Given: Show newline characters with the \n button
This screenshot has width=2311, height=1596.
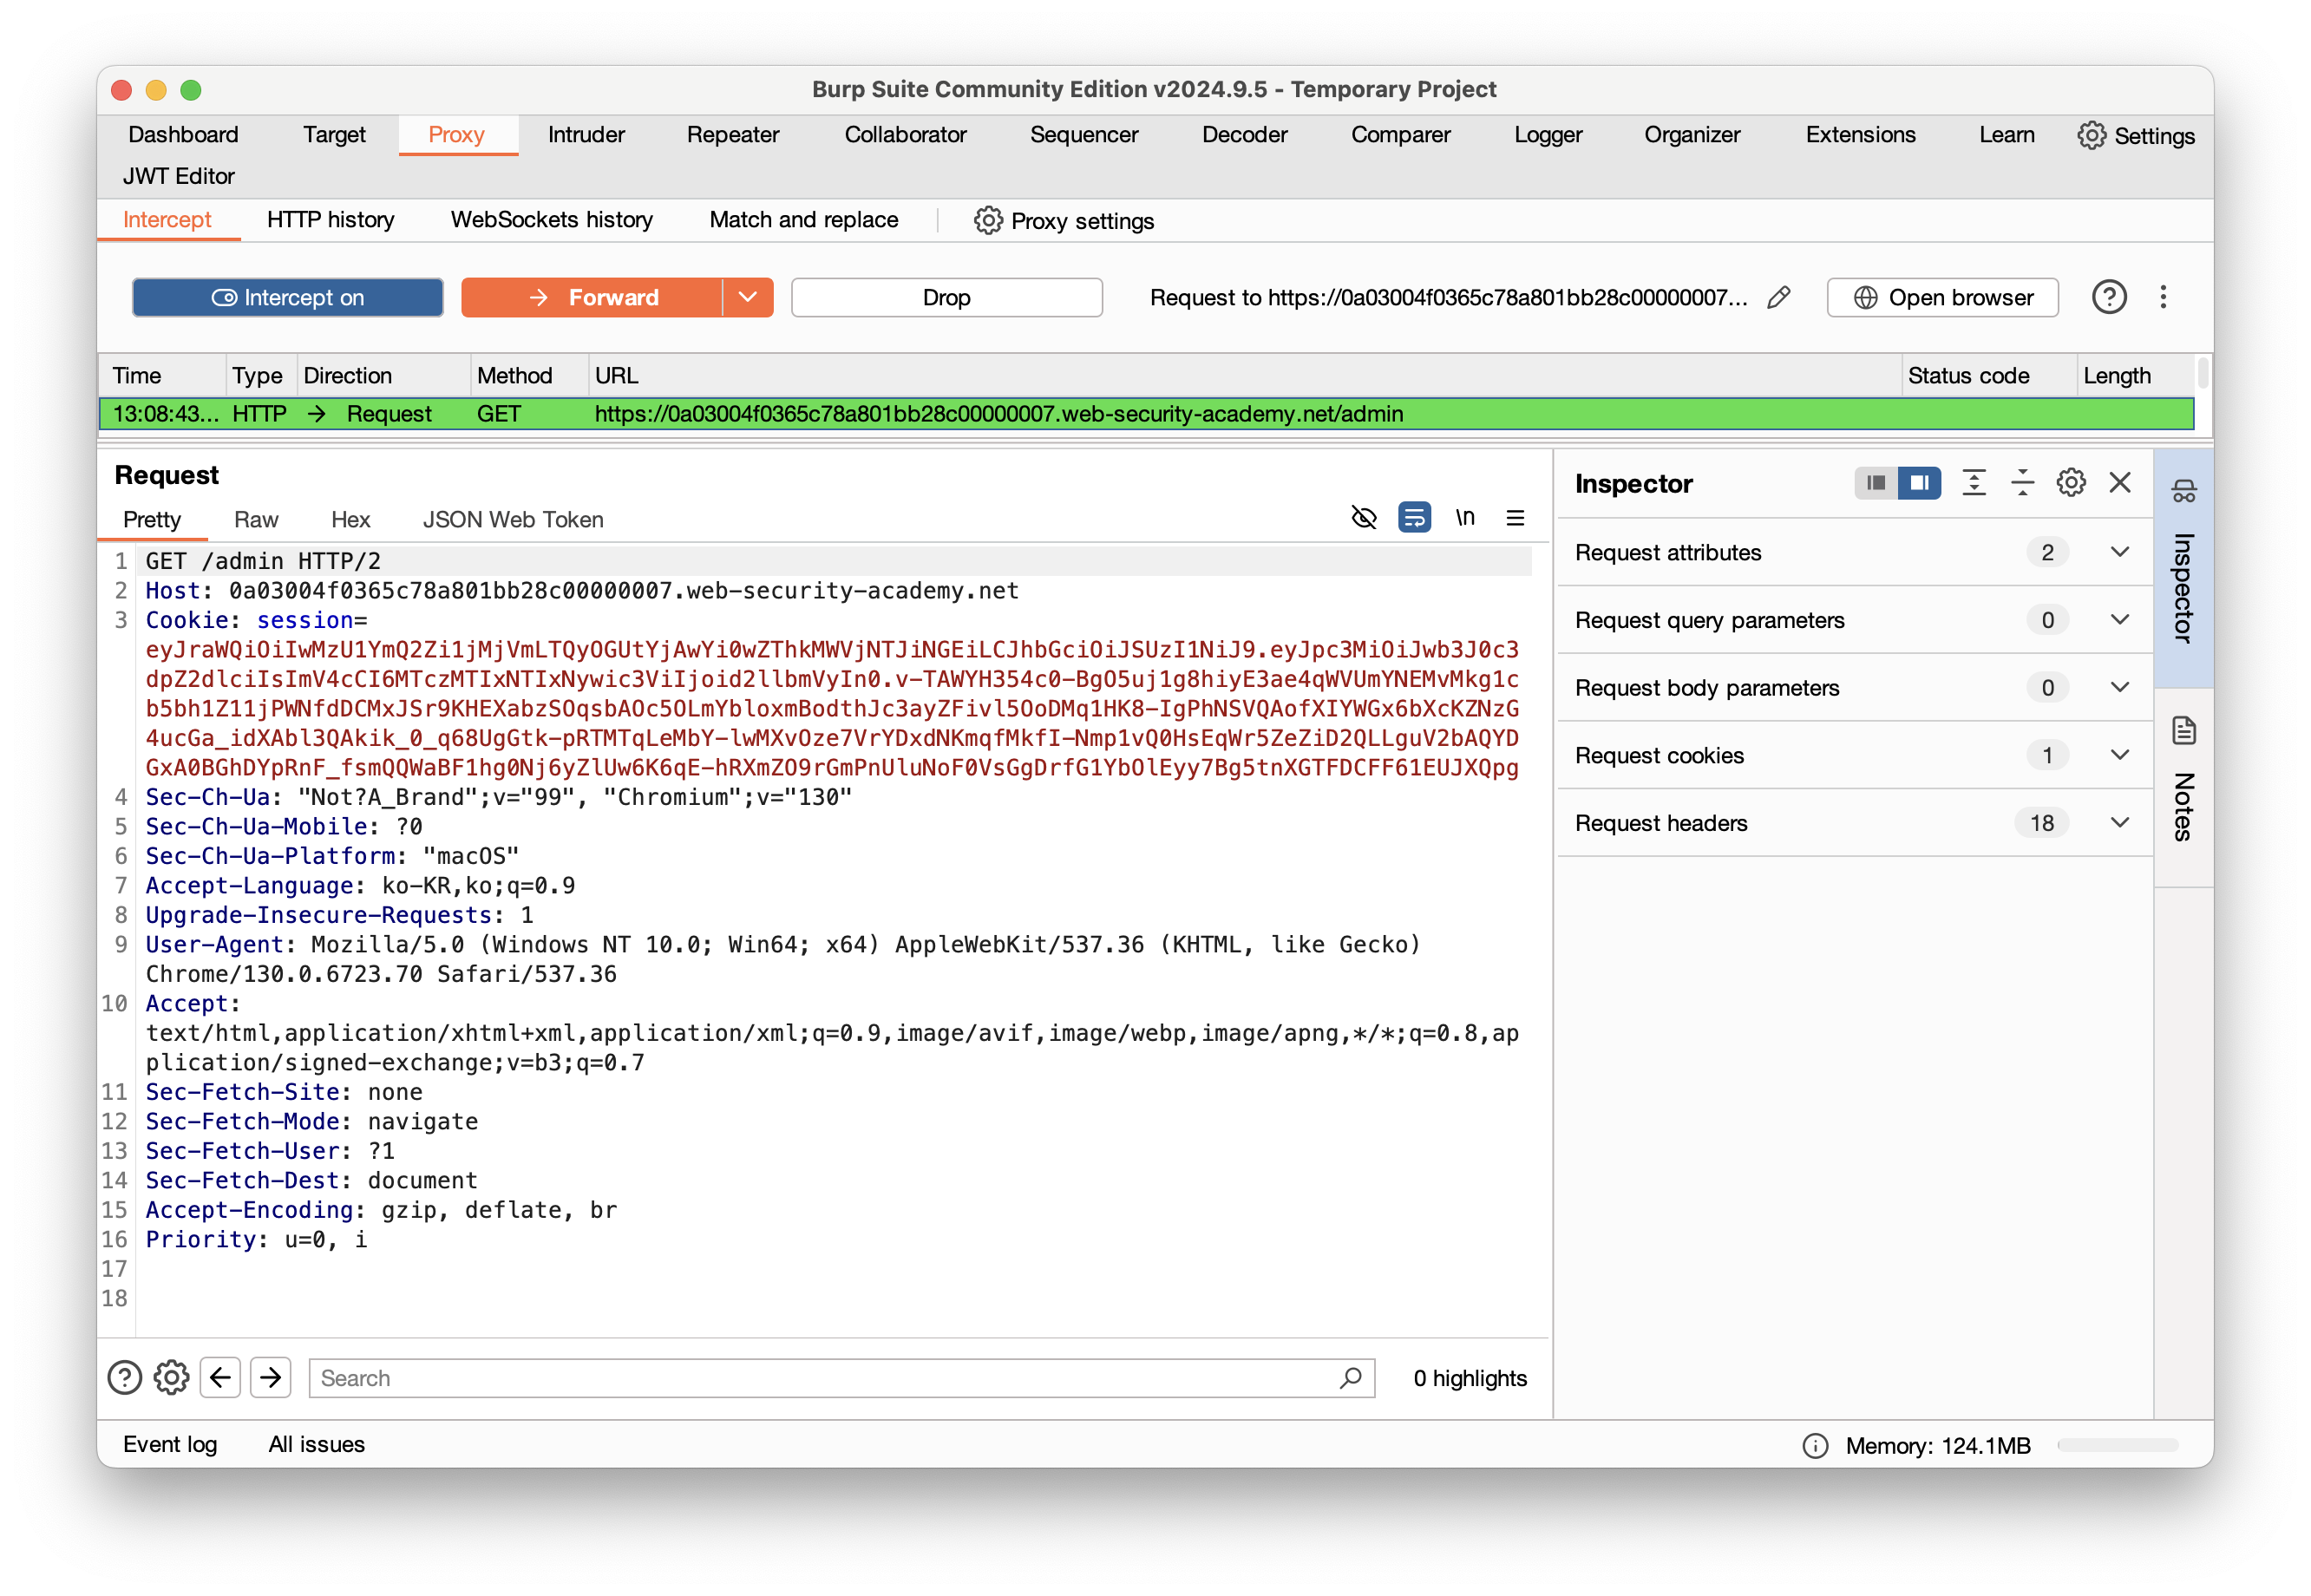Looking at the screenshot, I should [1465, 517].
